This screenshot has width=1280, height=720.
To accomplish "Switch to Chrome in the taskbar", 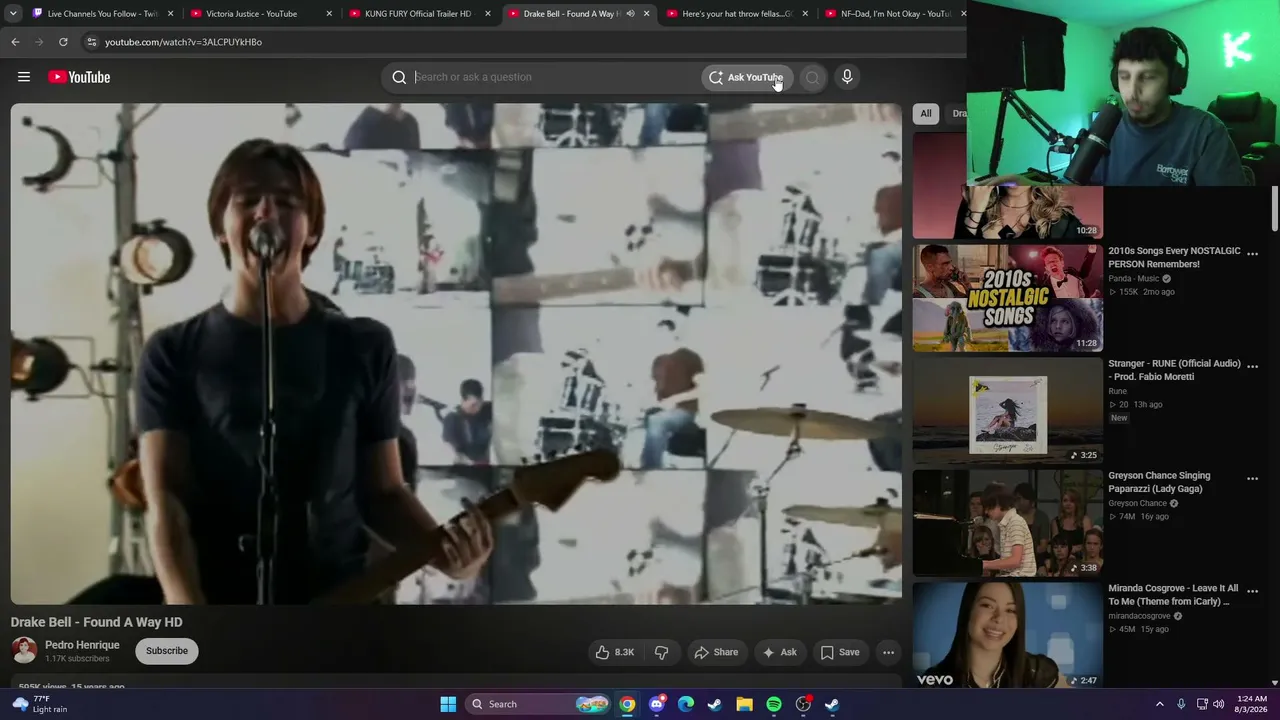I will [x=627, y=704].
